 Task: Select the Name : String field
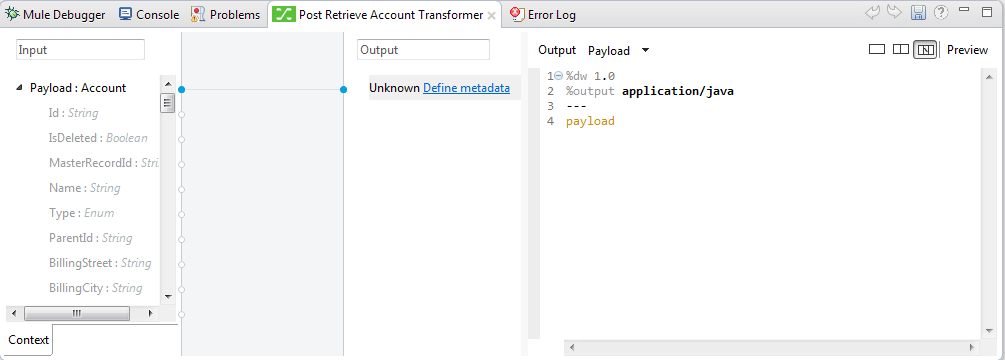tap(85, 188)
